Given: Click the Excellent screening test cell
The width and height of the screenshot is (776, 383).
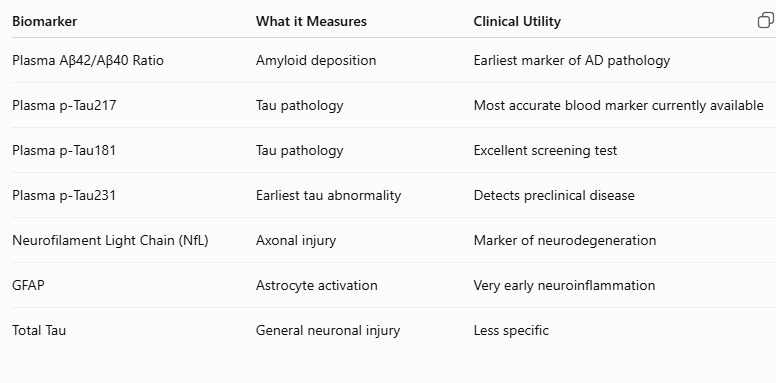Looking at the screenshot, I should pyautogui.click(x=545, y=150).
